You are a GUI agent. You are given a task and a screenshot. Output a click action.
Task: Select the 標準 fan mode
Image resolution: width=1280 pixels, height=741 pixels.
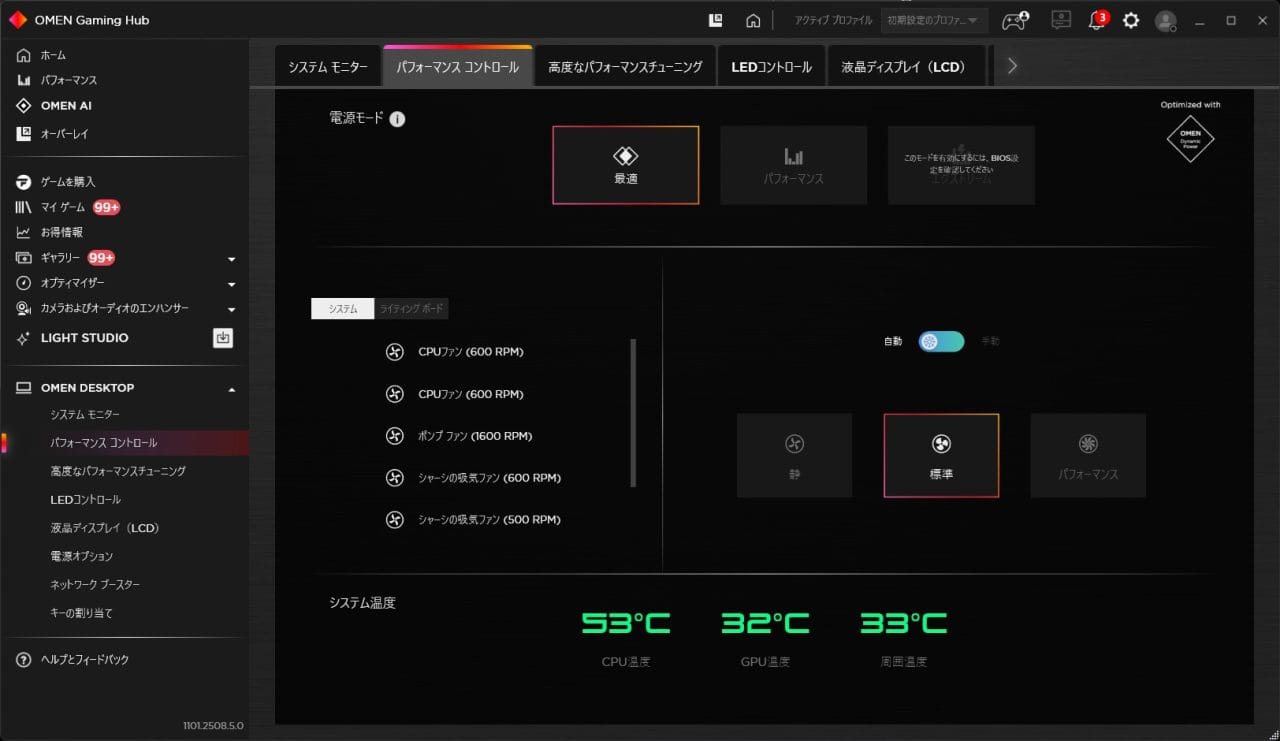941,455
